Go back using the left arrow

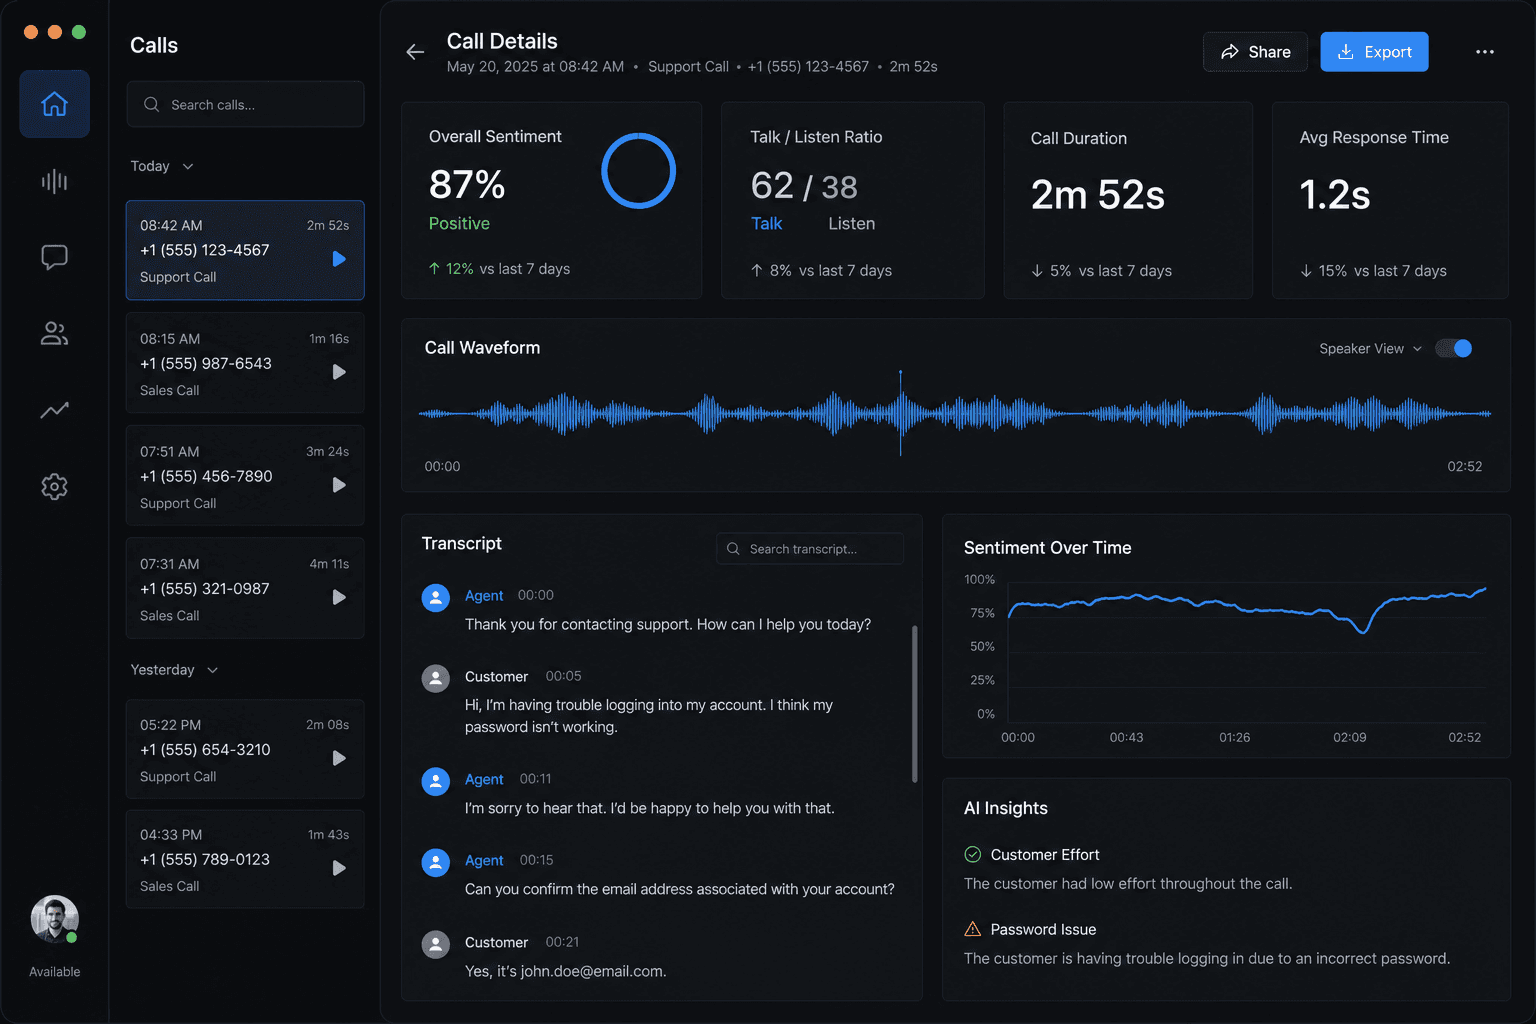point(415,52)
